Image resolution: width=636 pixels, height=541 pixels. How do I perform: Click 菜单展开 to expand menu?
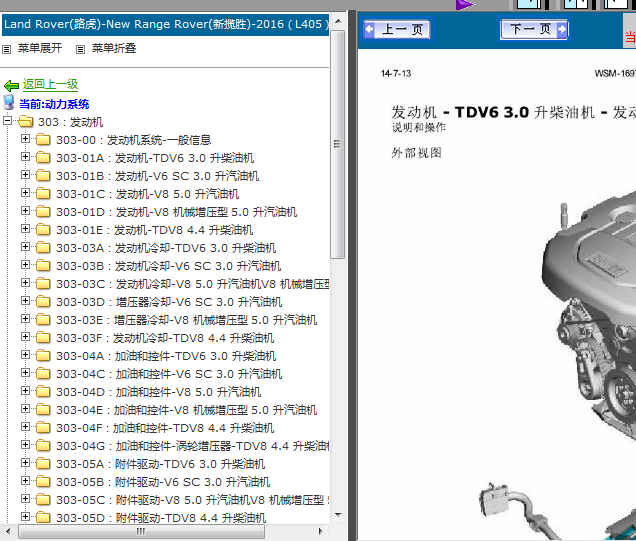(40, 49)
